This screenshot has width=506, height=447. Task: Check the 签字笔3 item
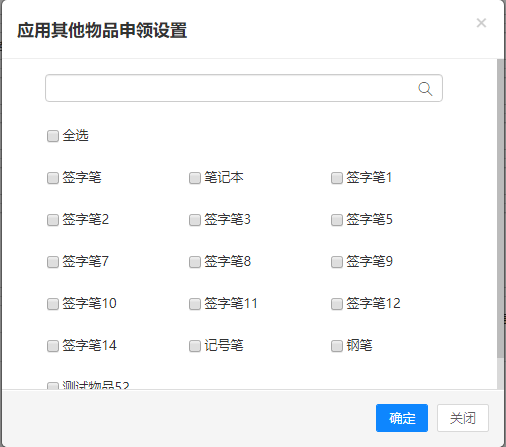coord(195,220)
